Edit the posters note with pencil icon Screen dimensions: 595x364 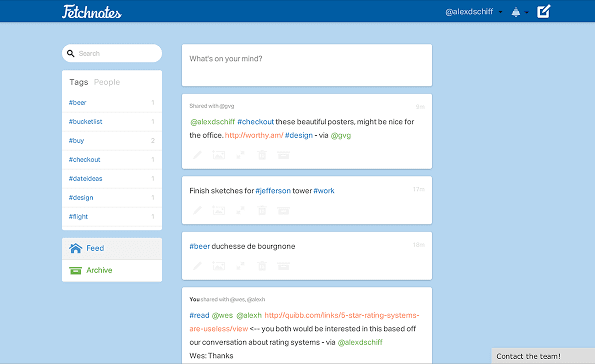click(x=197, y=155)
